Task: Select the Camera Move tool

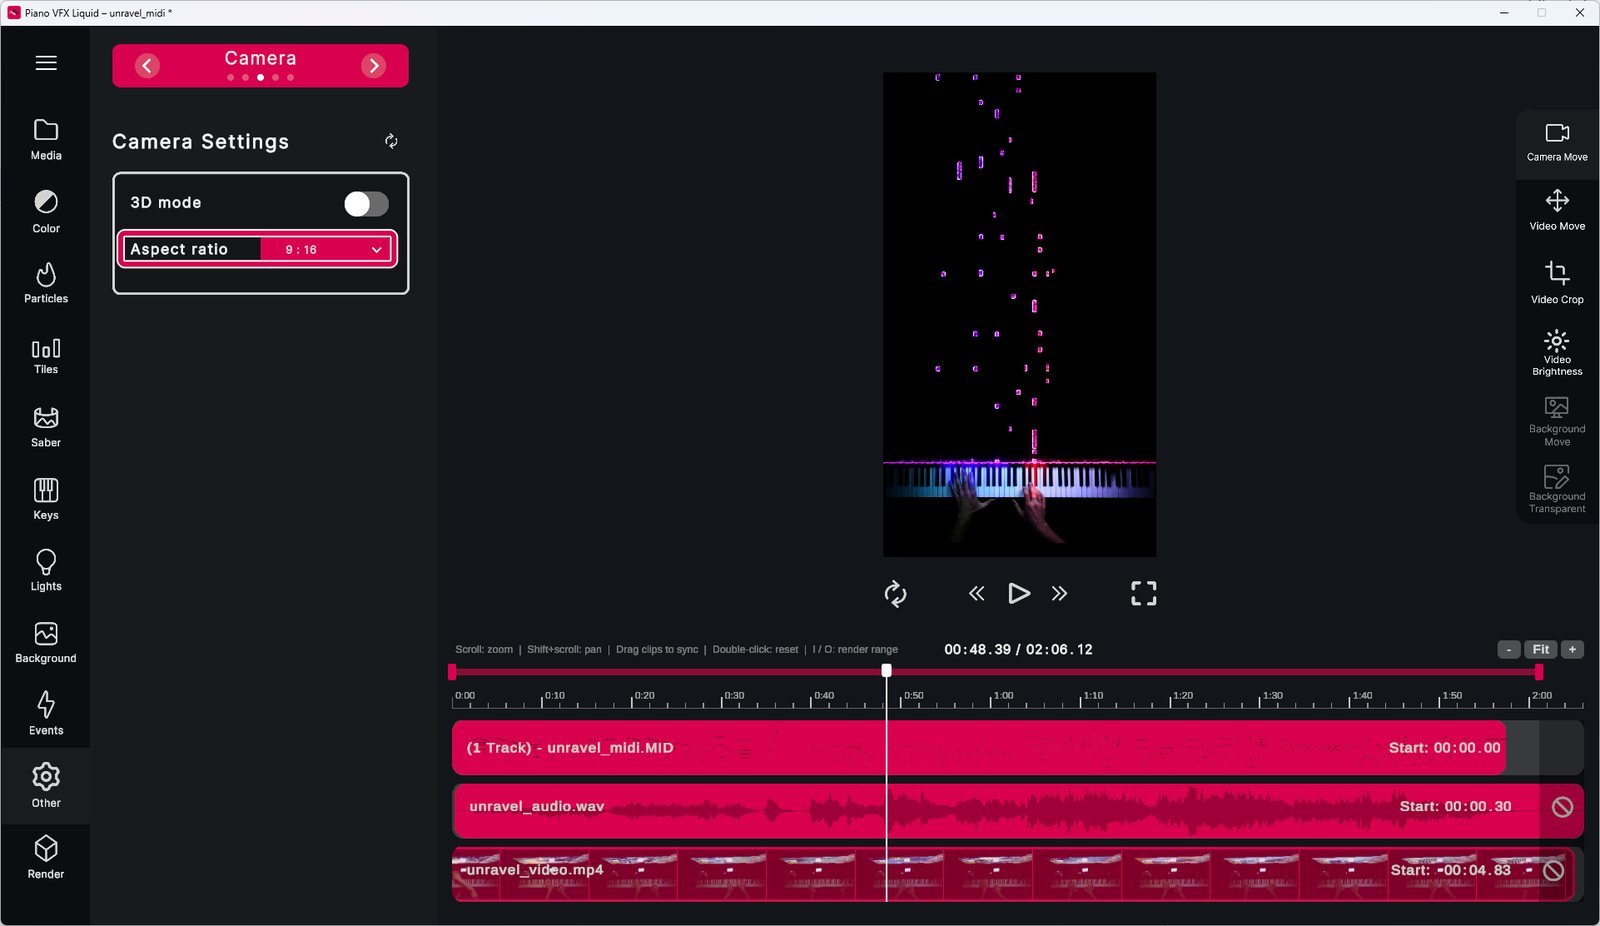Action: click(1557, 143)
